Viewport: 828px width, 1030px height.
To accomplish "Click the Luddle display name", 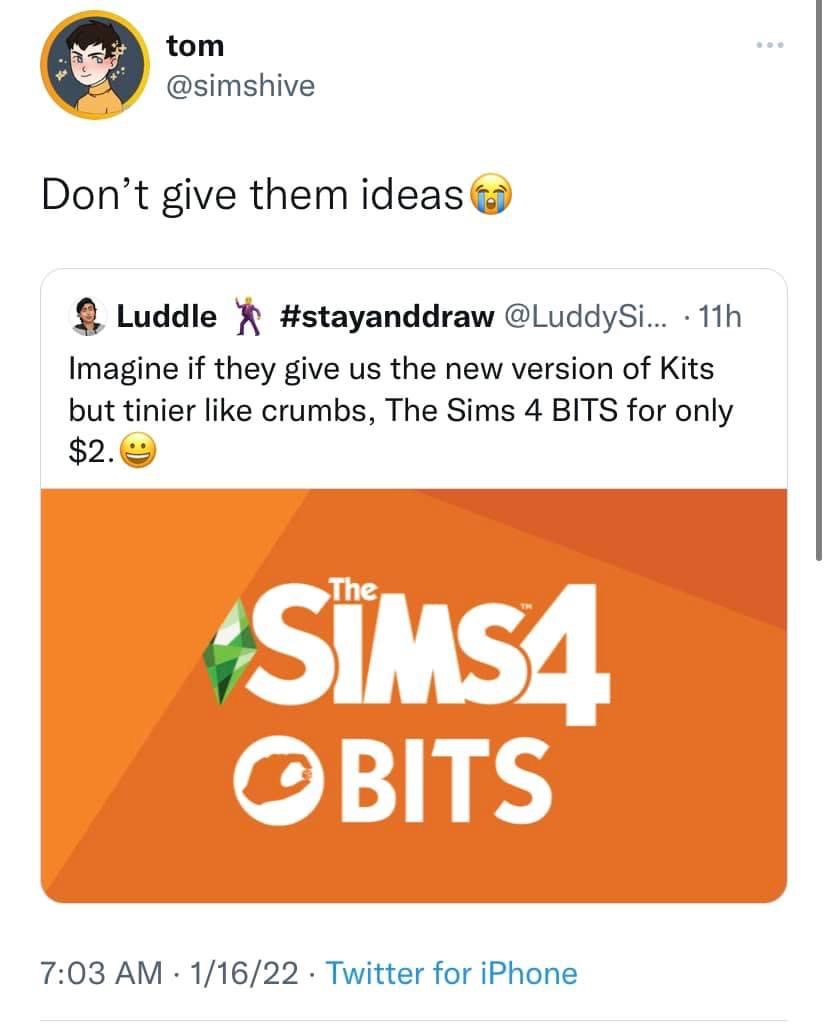I will (x=166, y=317).
